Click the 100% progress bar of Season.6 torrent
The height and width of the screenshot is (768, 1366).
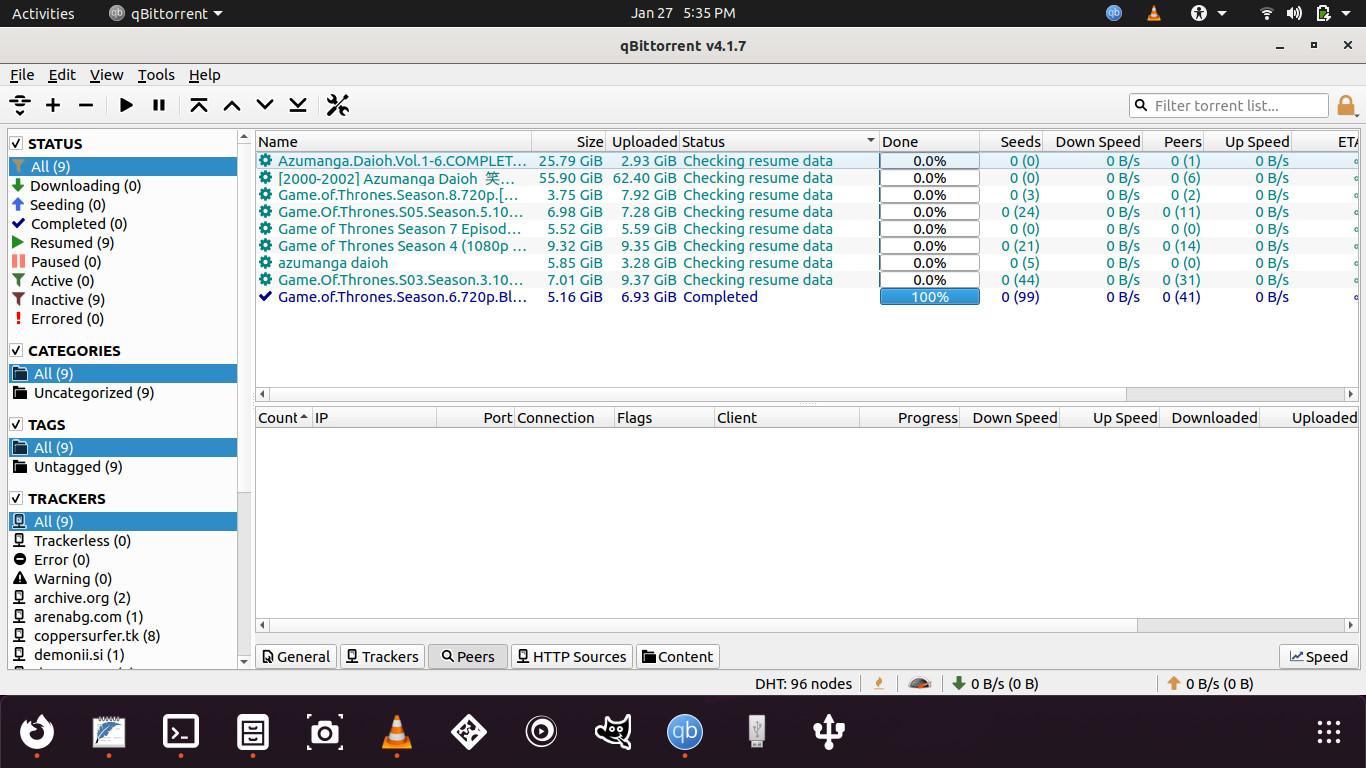pos(929,297)
